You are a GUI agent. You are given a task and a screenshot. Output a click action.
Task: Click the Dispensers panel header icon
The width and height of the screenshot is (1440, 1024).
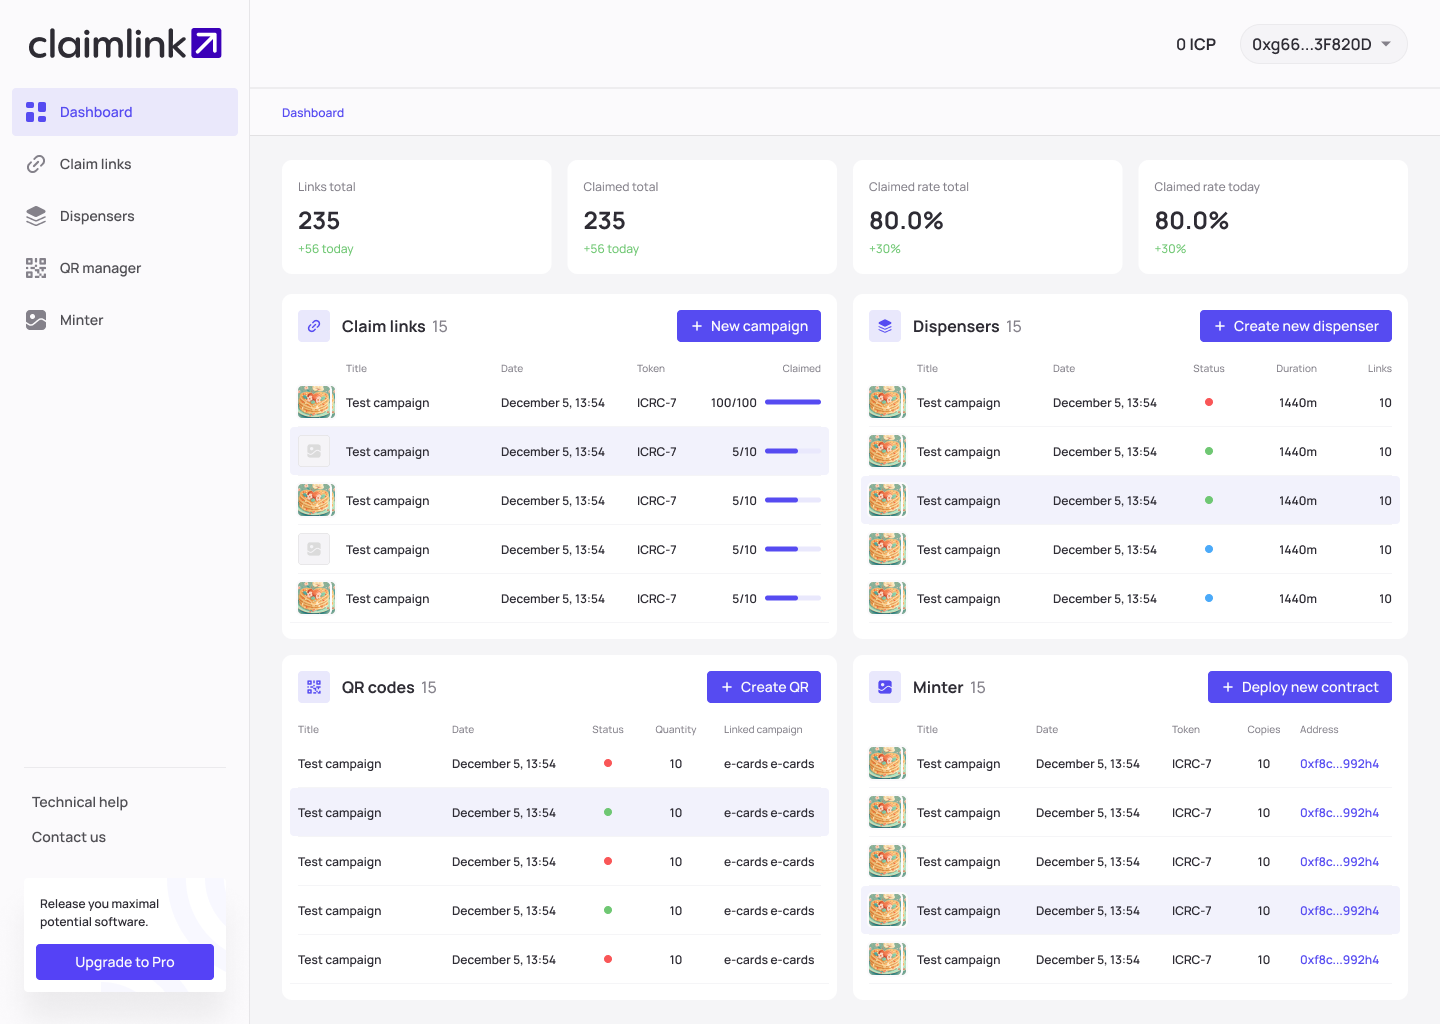[x=885, y=326]
